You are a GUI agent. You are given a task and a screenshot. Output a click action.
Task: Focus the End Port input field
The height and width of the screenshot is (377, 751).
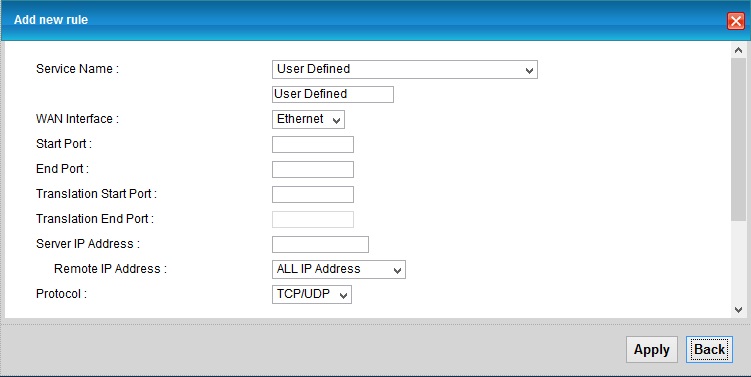click(x=313, y=169)
